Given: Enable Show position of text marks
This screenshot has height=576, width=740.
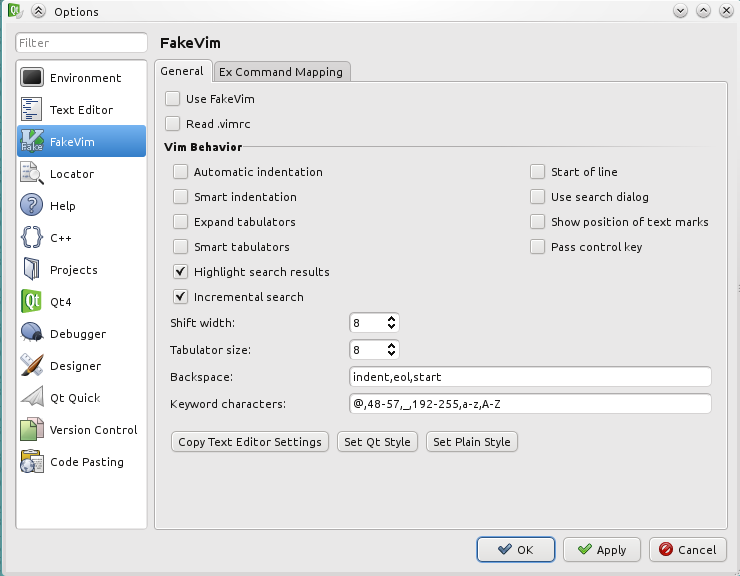Looking at the screenshot, I should (x=538, y=222).
